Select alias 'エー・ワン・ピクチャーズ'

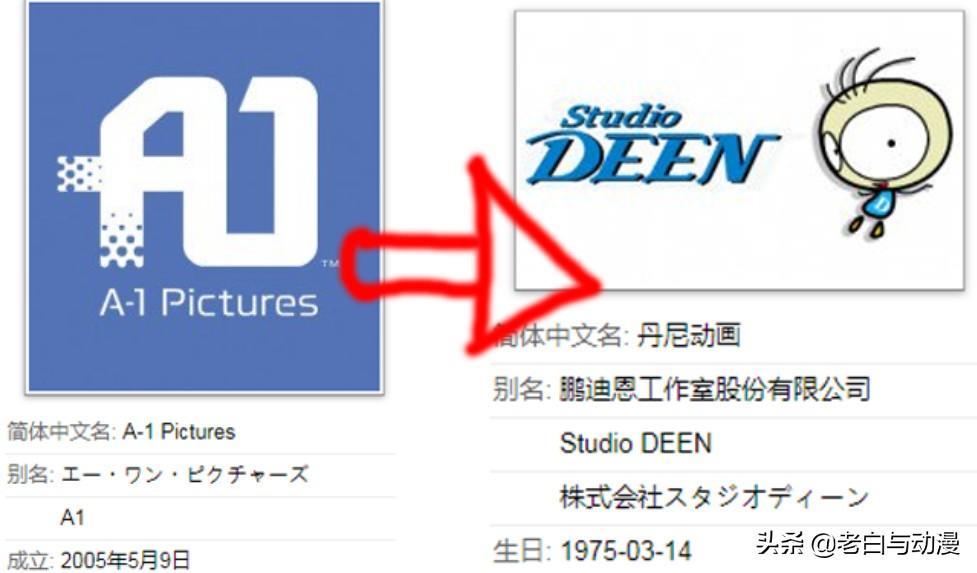point(184,475)
